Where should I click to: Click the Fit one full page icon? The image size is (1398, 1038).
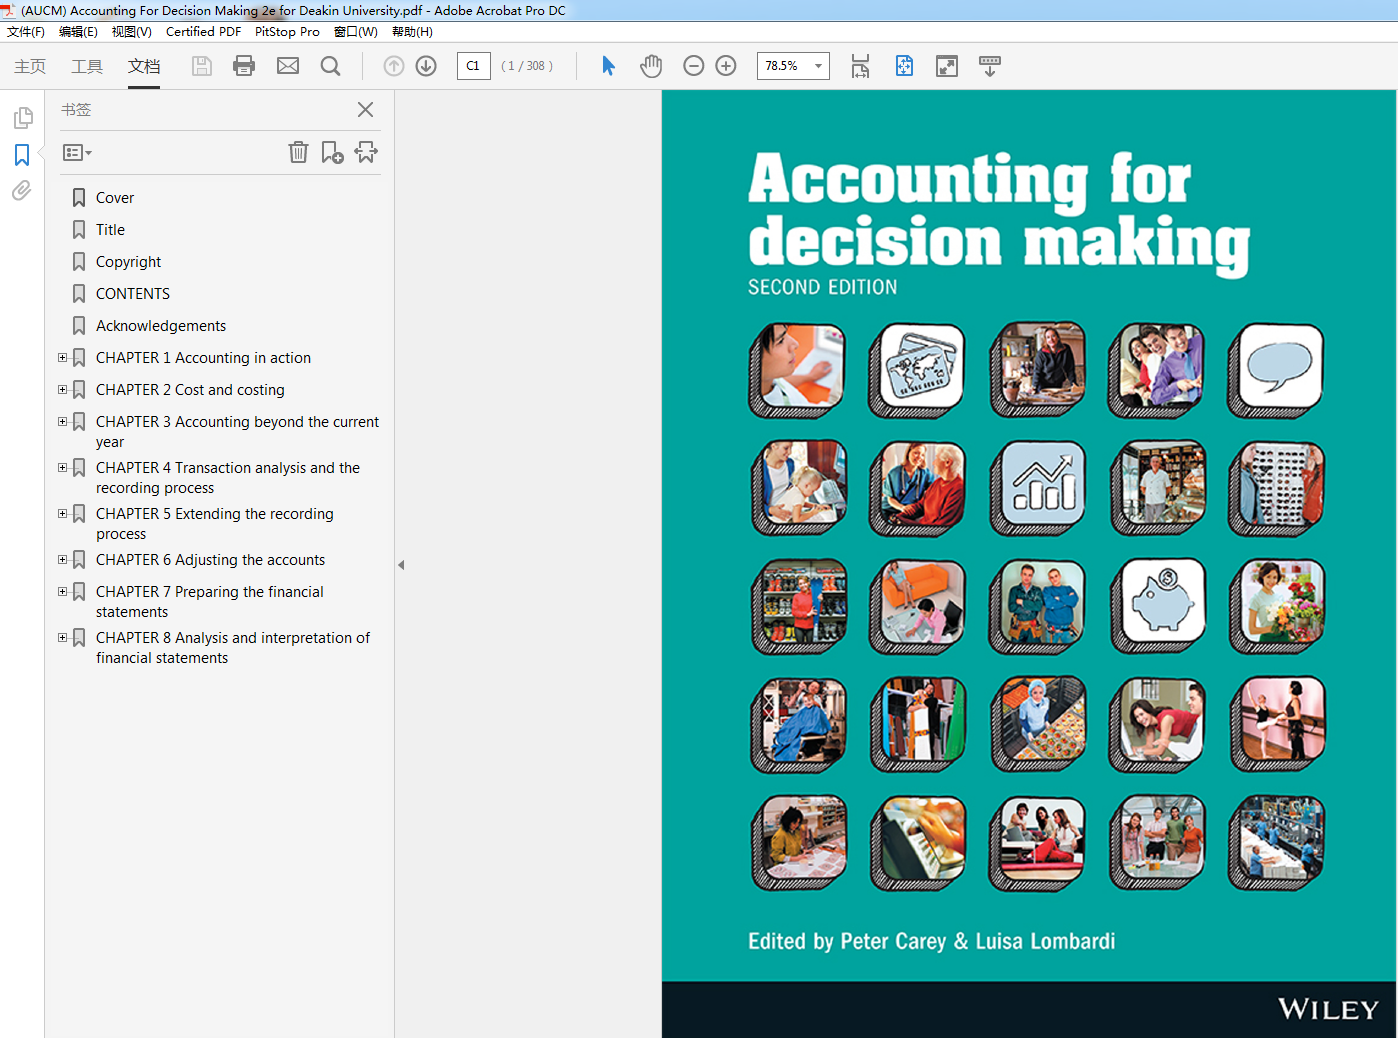pos(904,66)
